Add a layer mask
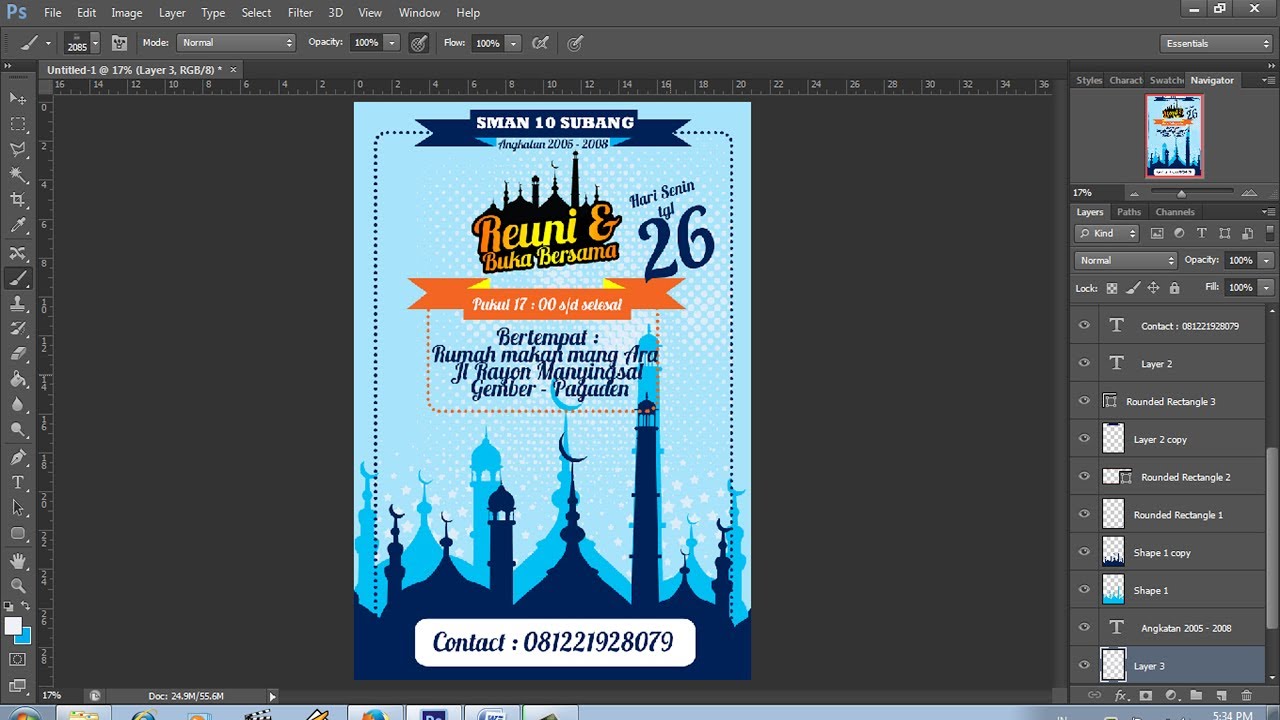The height and width of the screenshot is (720, 1280). point(1146,695)
